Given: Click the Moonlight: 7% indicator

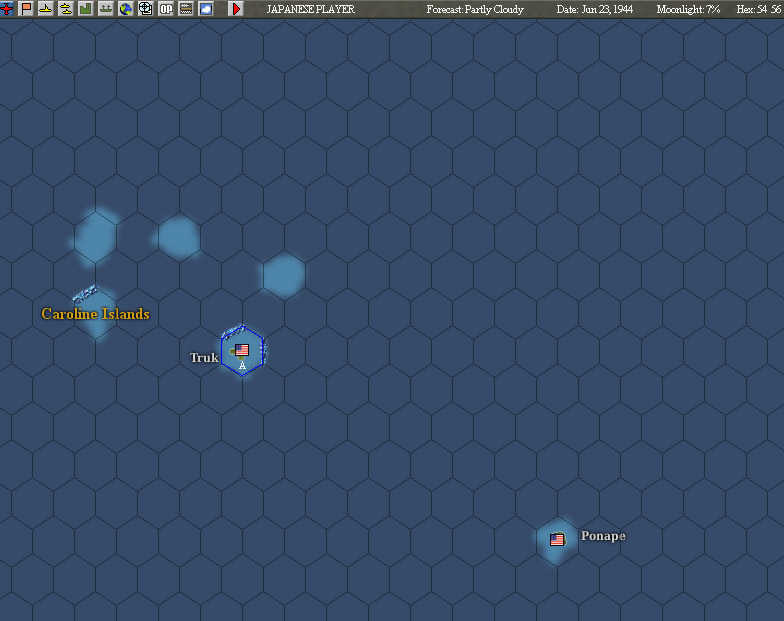Looking at the screenshot, I should (688, 9).
